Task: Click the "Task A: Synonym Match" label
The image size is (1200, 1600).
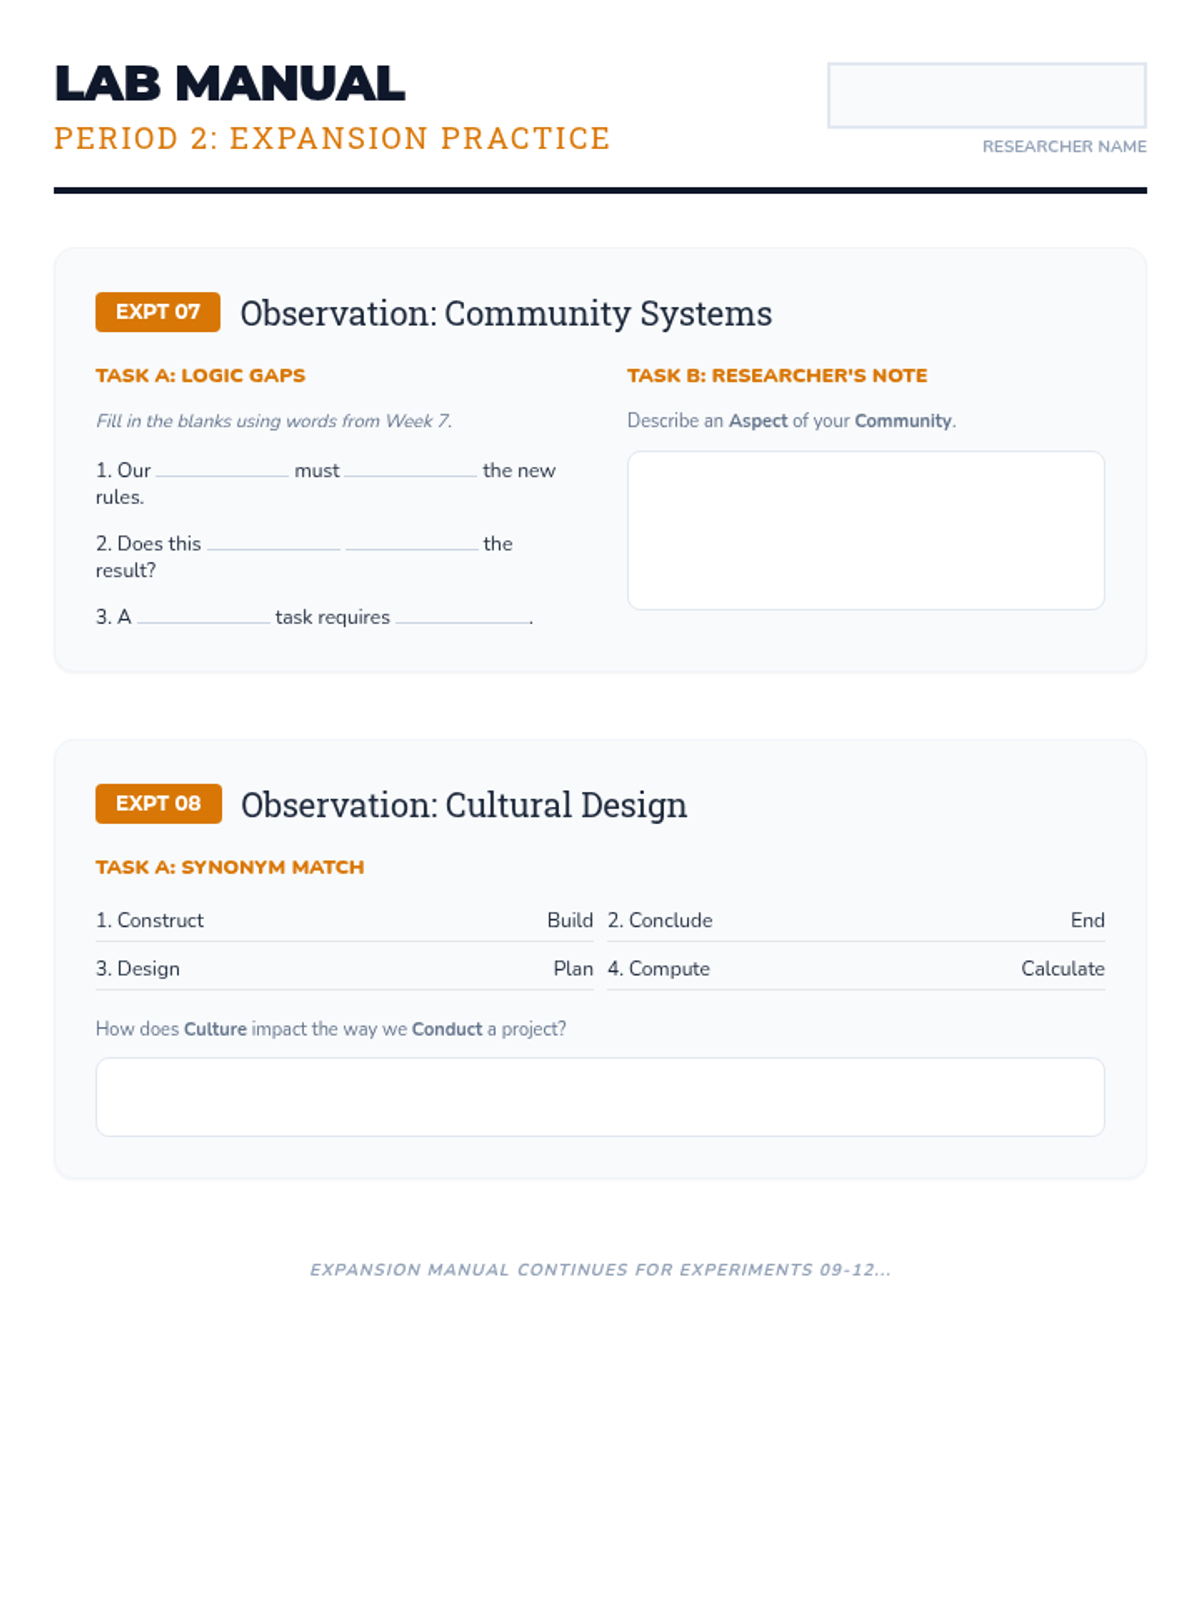Action: (x=230, y=867)
